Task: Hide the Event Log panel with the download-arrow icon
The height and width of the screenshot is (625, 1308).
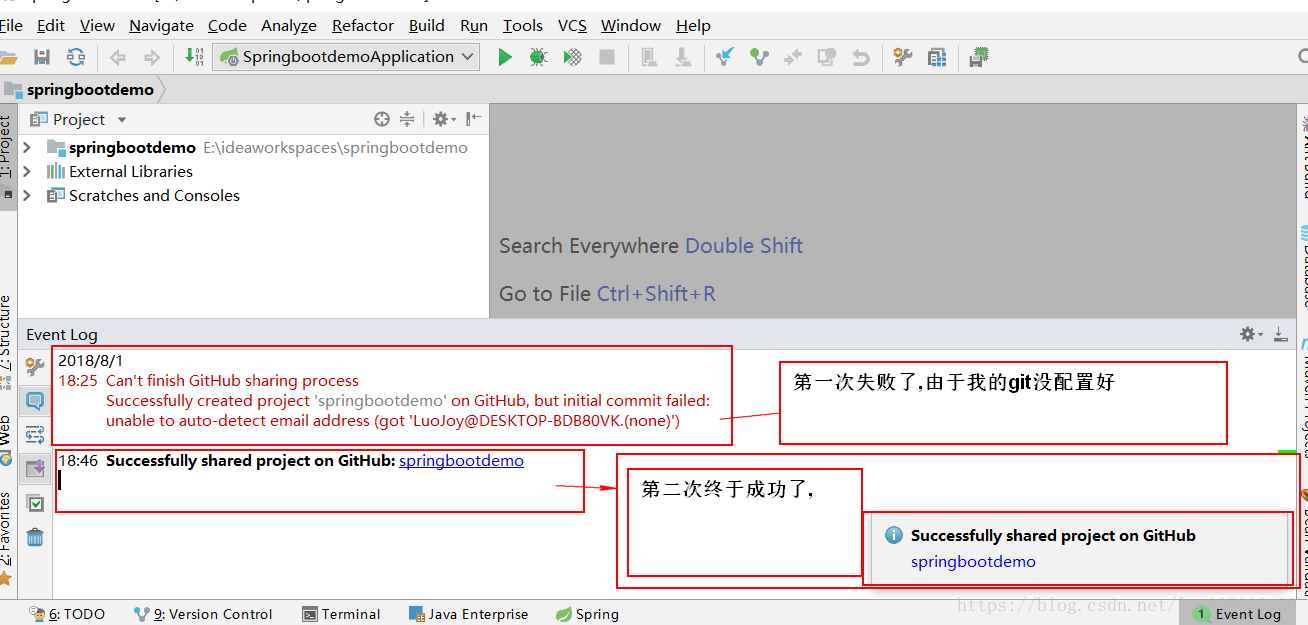Action: [x=1280, y=334]
